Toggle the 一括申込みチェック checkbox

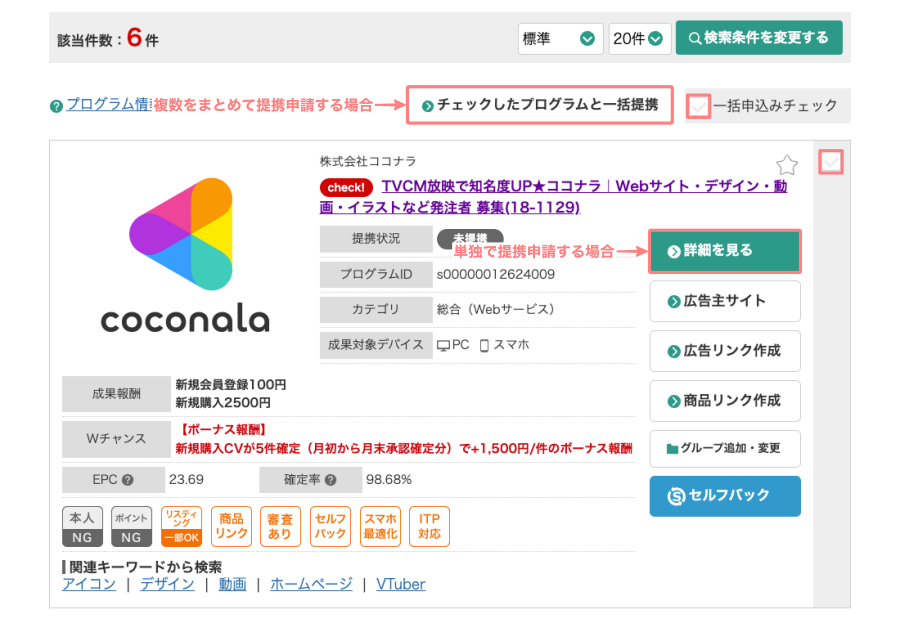tap(699, 105)
